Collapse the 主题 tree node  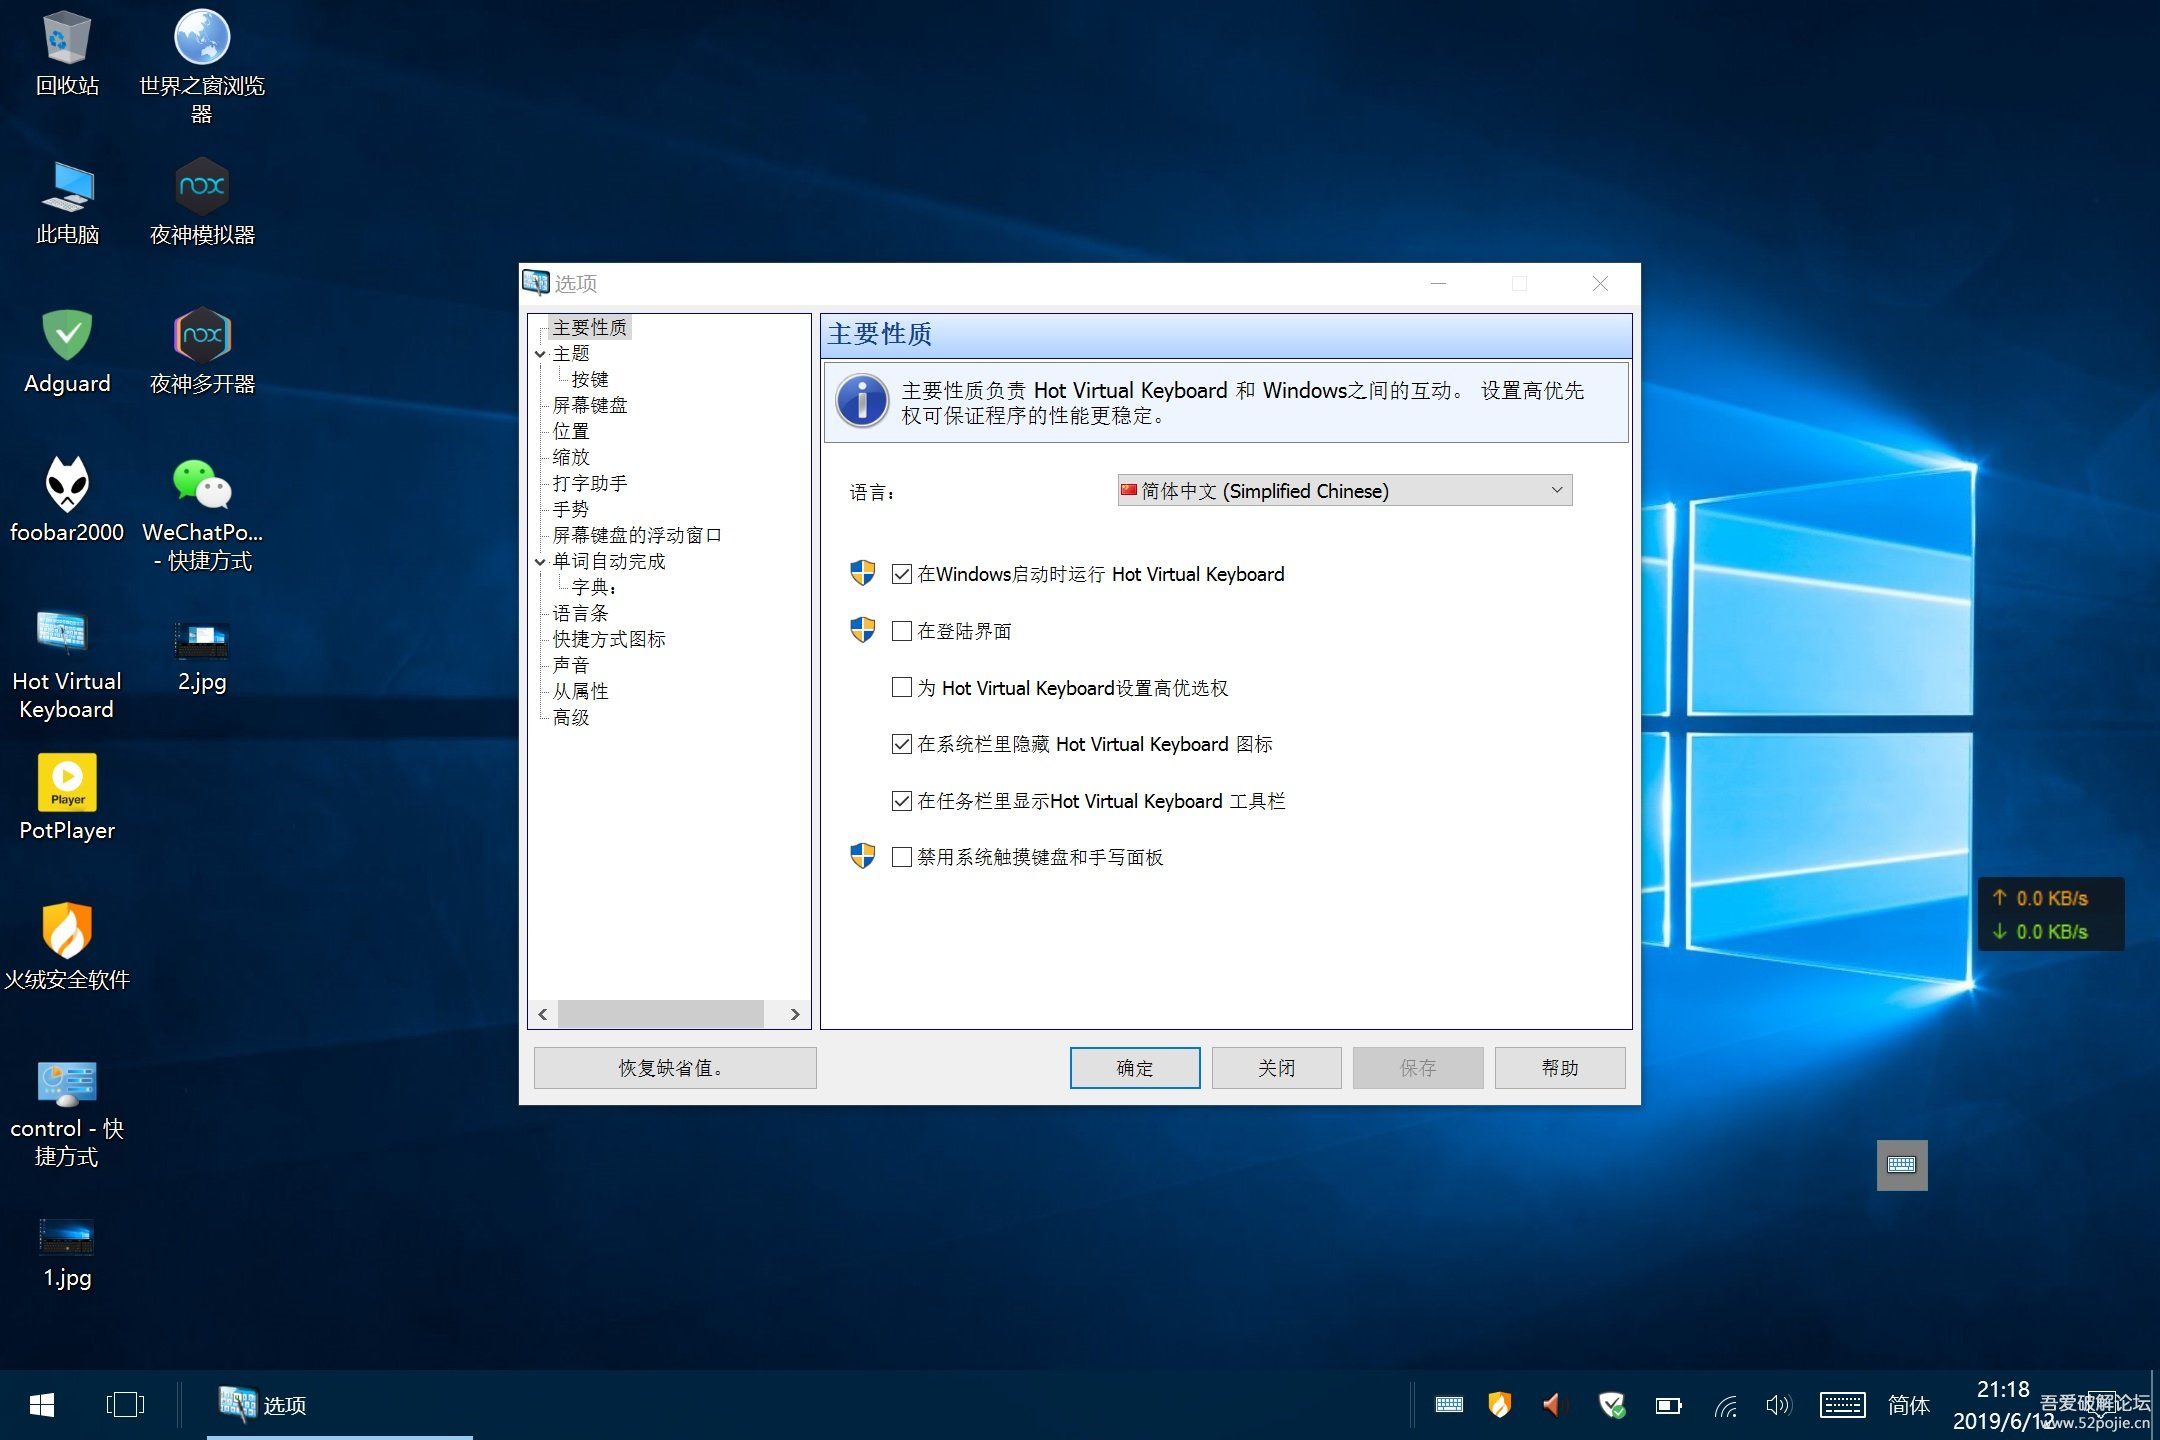541,354
